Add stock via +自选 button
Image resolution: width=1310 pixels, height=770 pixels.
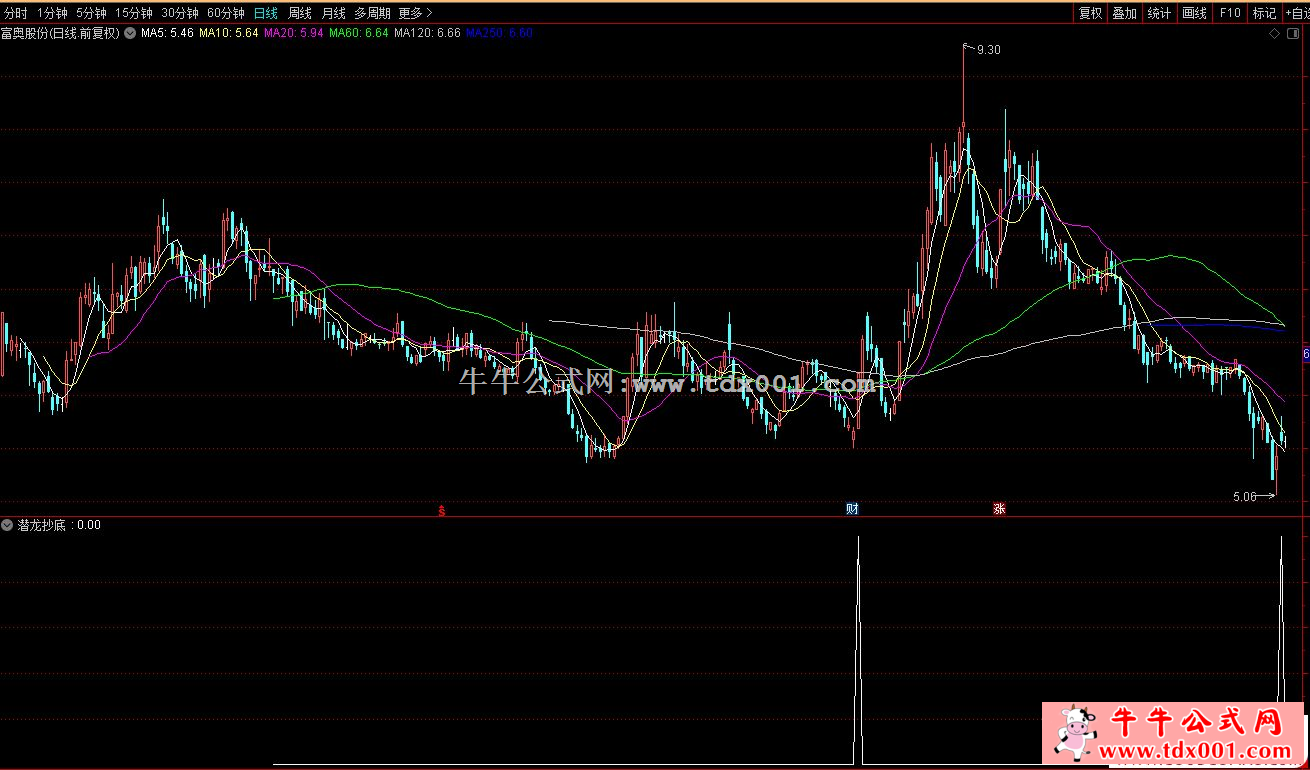1297,13
